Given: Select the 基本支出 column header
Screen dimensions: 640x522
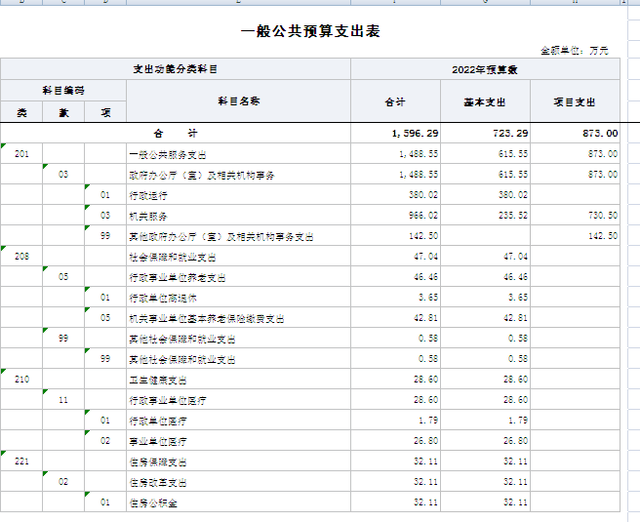Looking at the screenshot, I should 484,102.
